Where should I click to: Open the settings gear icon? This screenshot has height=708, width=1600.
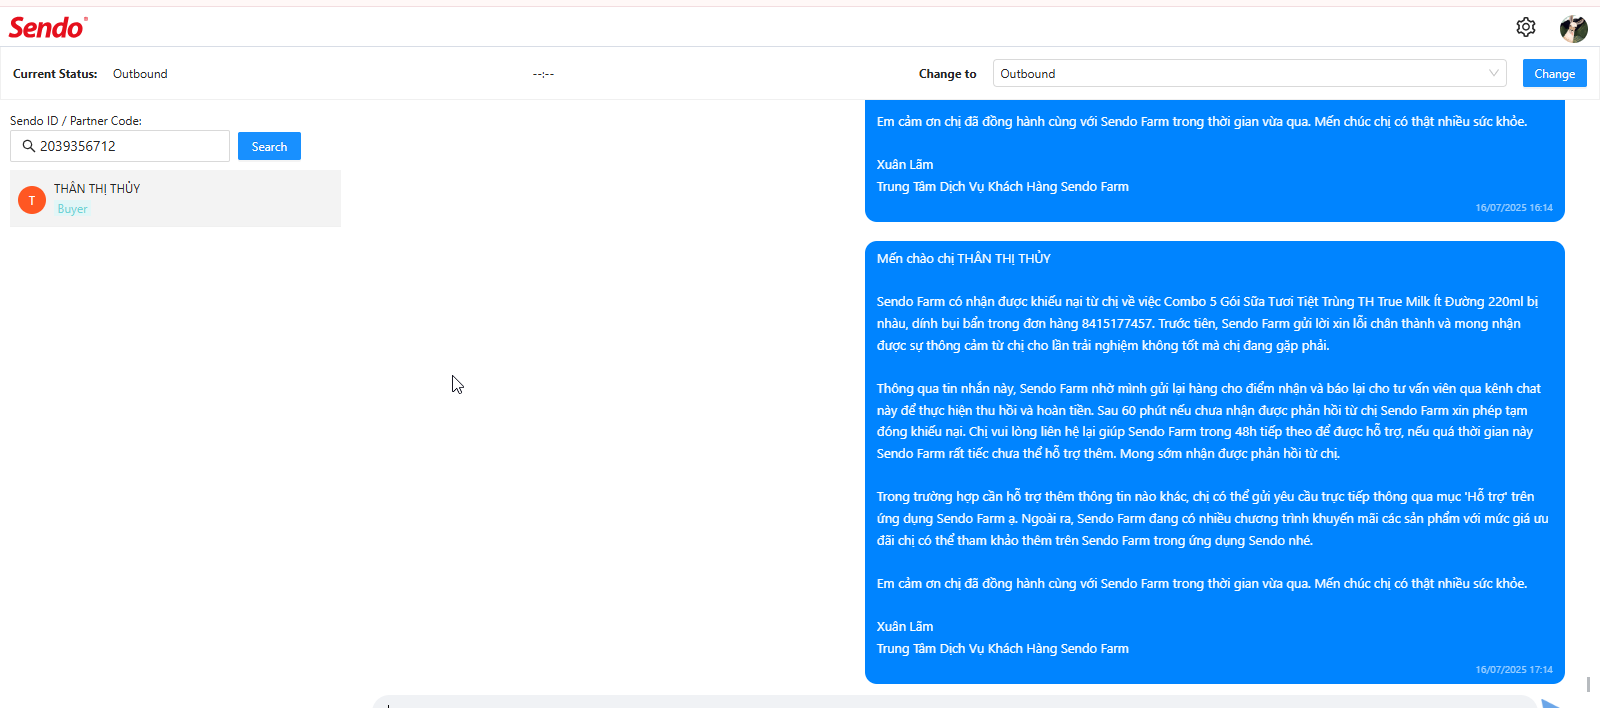[x=1525, y=27]
